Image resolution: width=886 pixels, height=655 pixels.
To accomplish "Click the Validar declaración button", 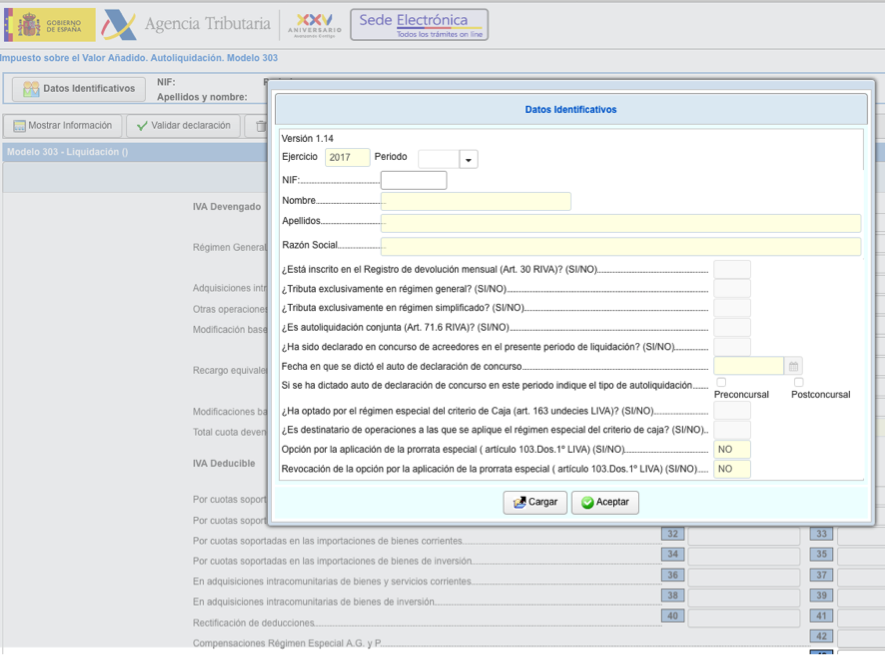I will [x=184, y=125].
